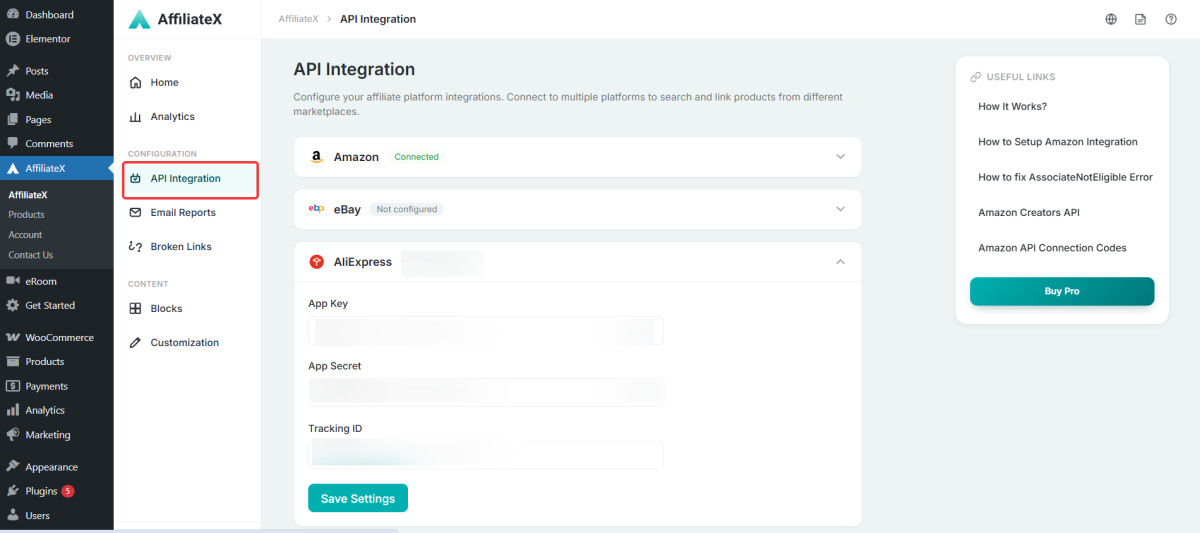
Task: Focus the Tracking ID input field
Action: click(x=486, y=455)
